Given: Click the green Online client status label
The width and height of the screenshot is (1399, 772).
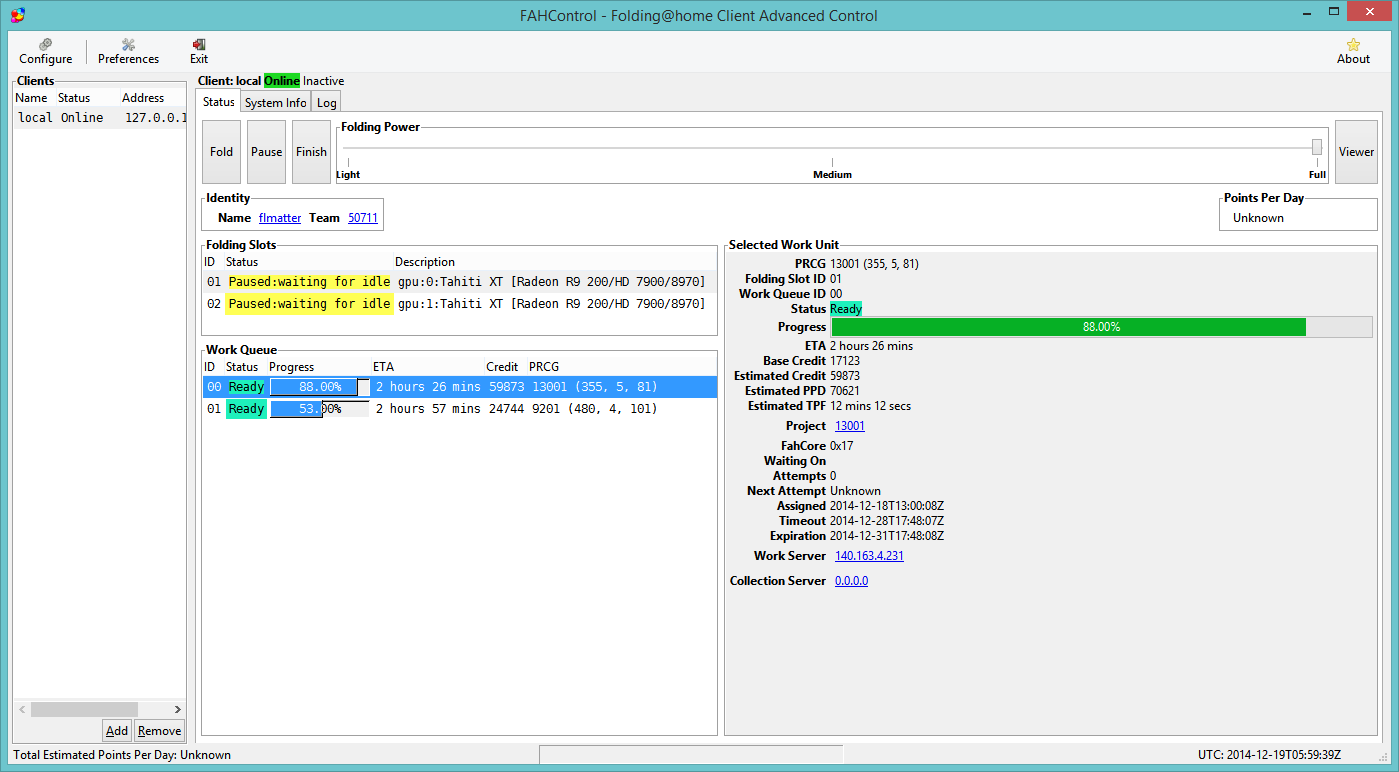Looking at the screenshot, I should point(282,81).
